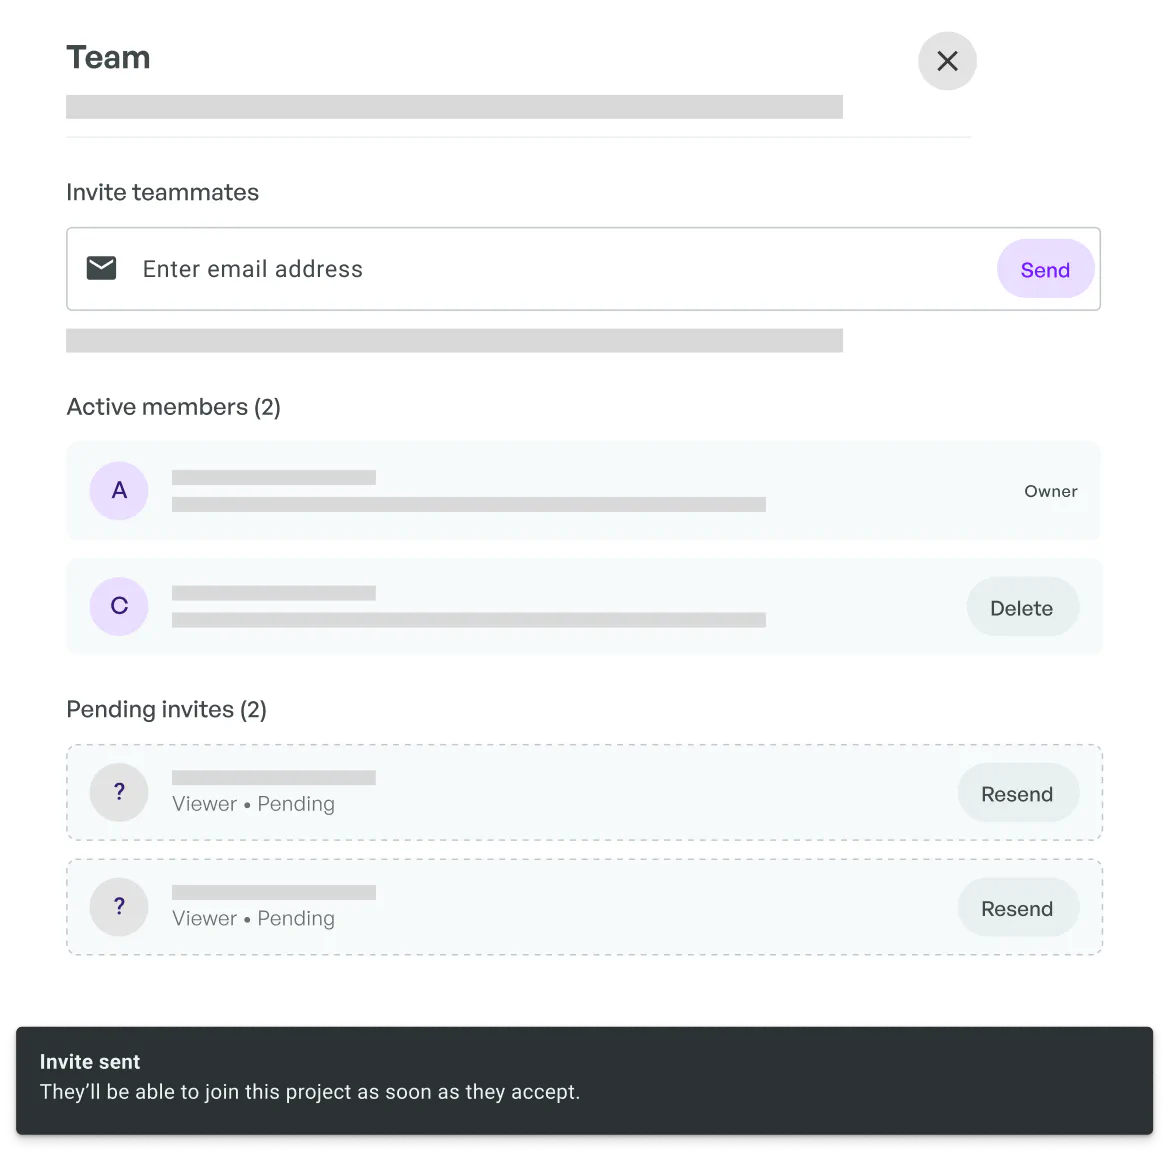
Task: Select the Owner role label
Action: click(1050, 491)
